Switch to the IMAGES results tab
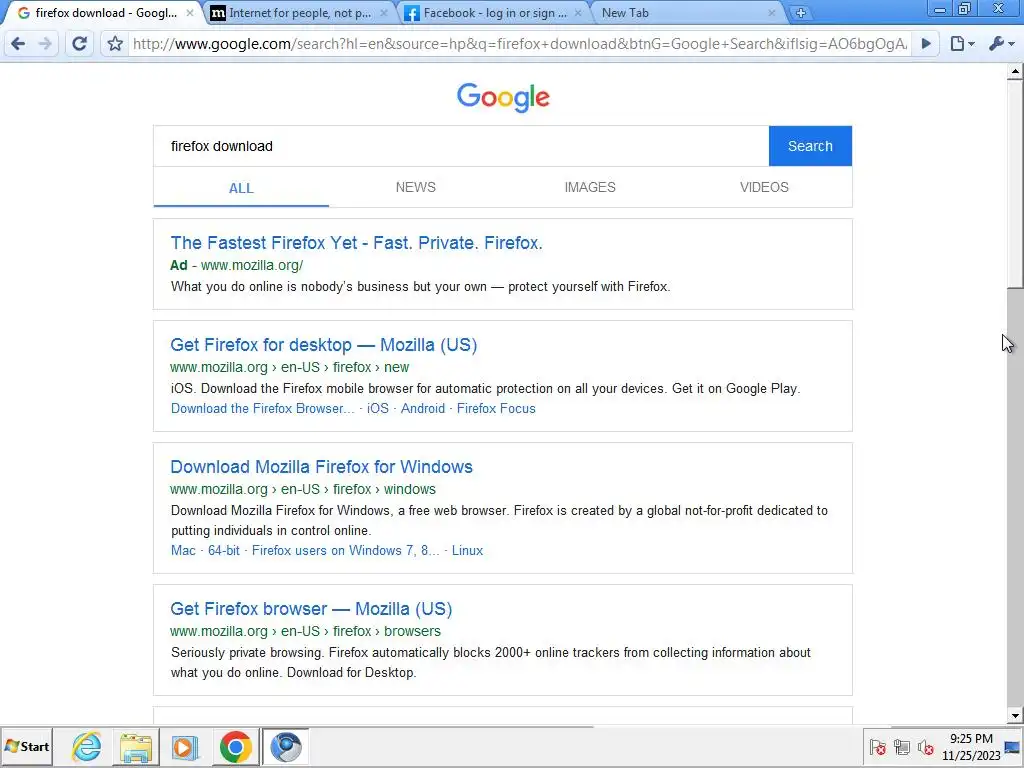1024x768 pixels. [x=590, y=187]
